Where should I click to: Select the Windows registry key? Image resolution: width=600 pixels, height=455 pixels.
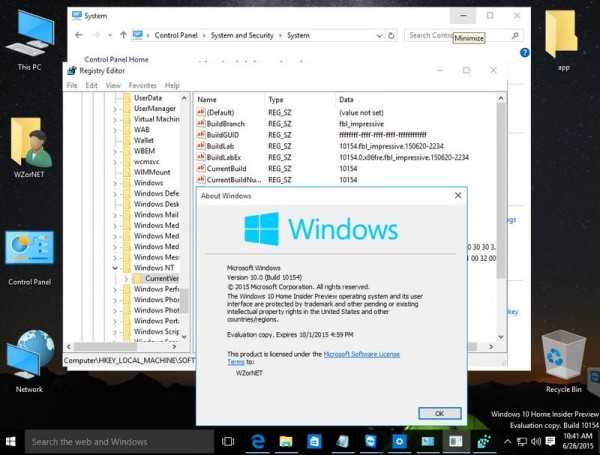coord(148,183)
